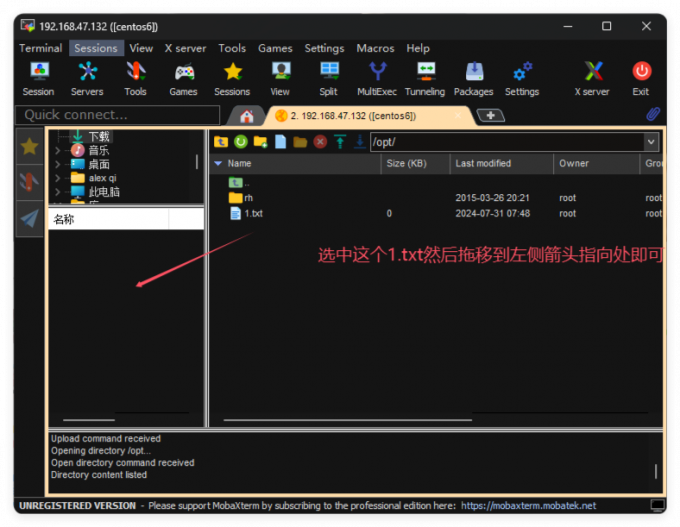Refresh the remote folder listing
The width and height of the screenshot is (680, 527).
tap(241, 142)
